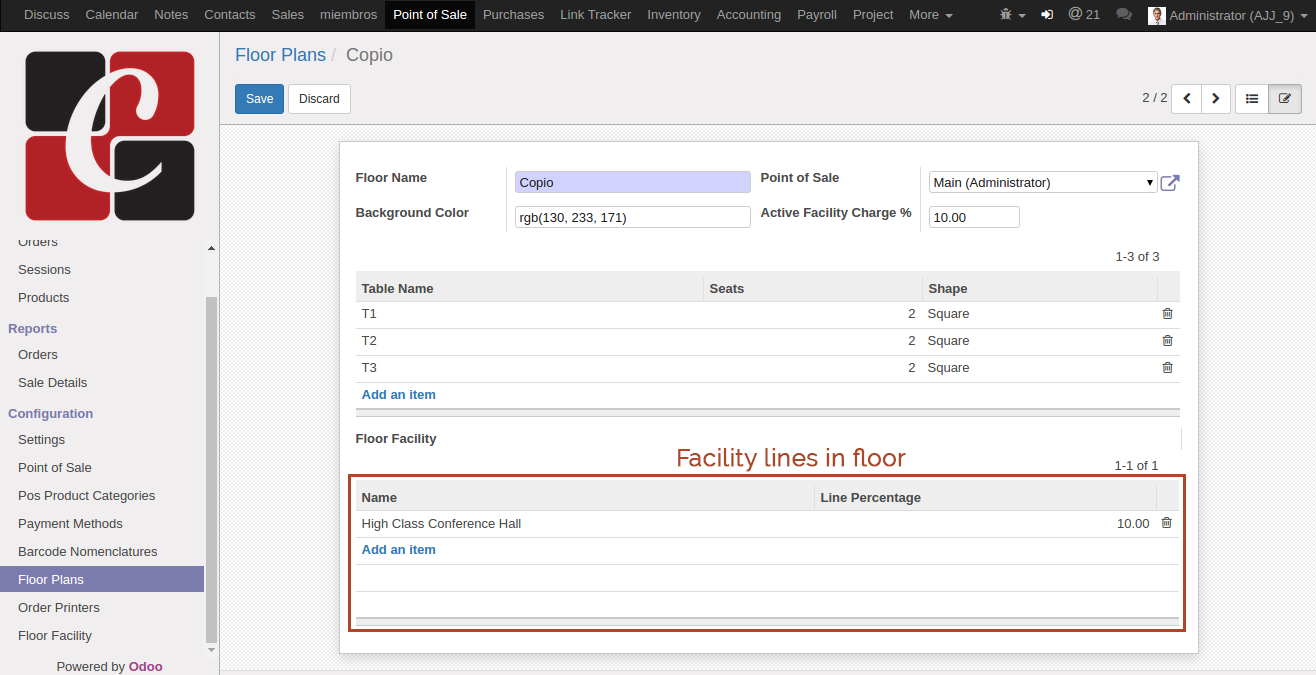The image size is (1316, 675).
Task: Open Point of Sale configuration in sidebar
Action: pyautogui.click(x=55, y=468)
